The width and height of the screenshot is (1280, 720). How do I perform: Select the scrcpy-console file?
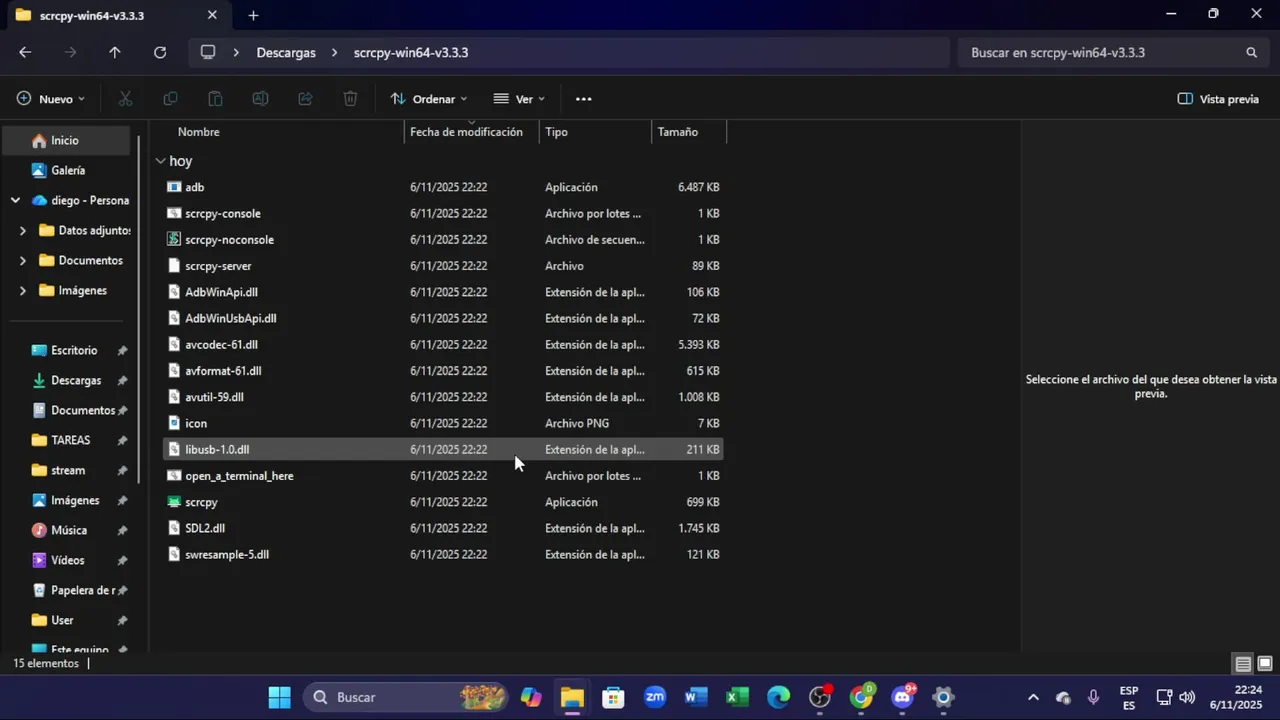[x=443, y=213]
